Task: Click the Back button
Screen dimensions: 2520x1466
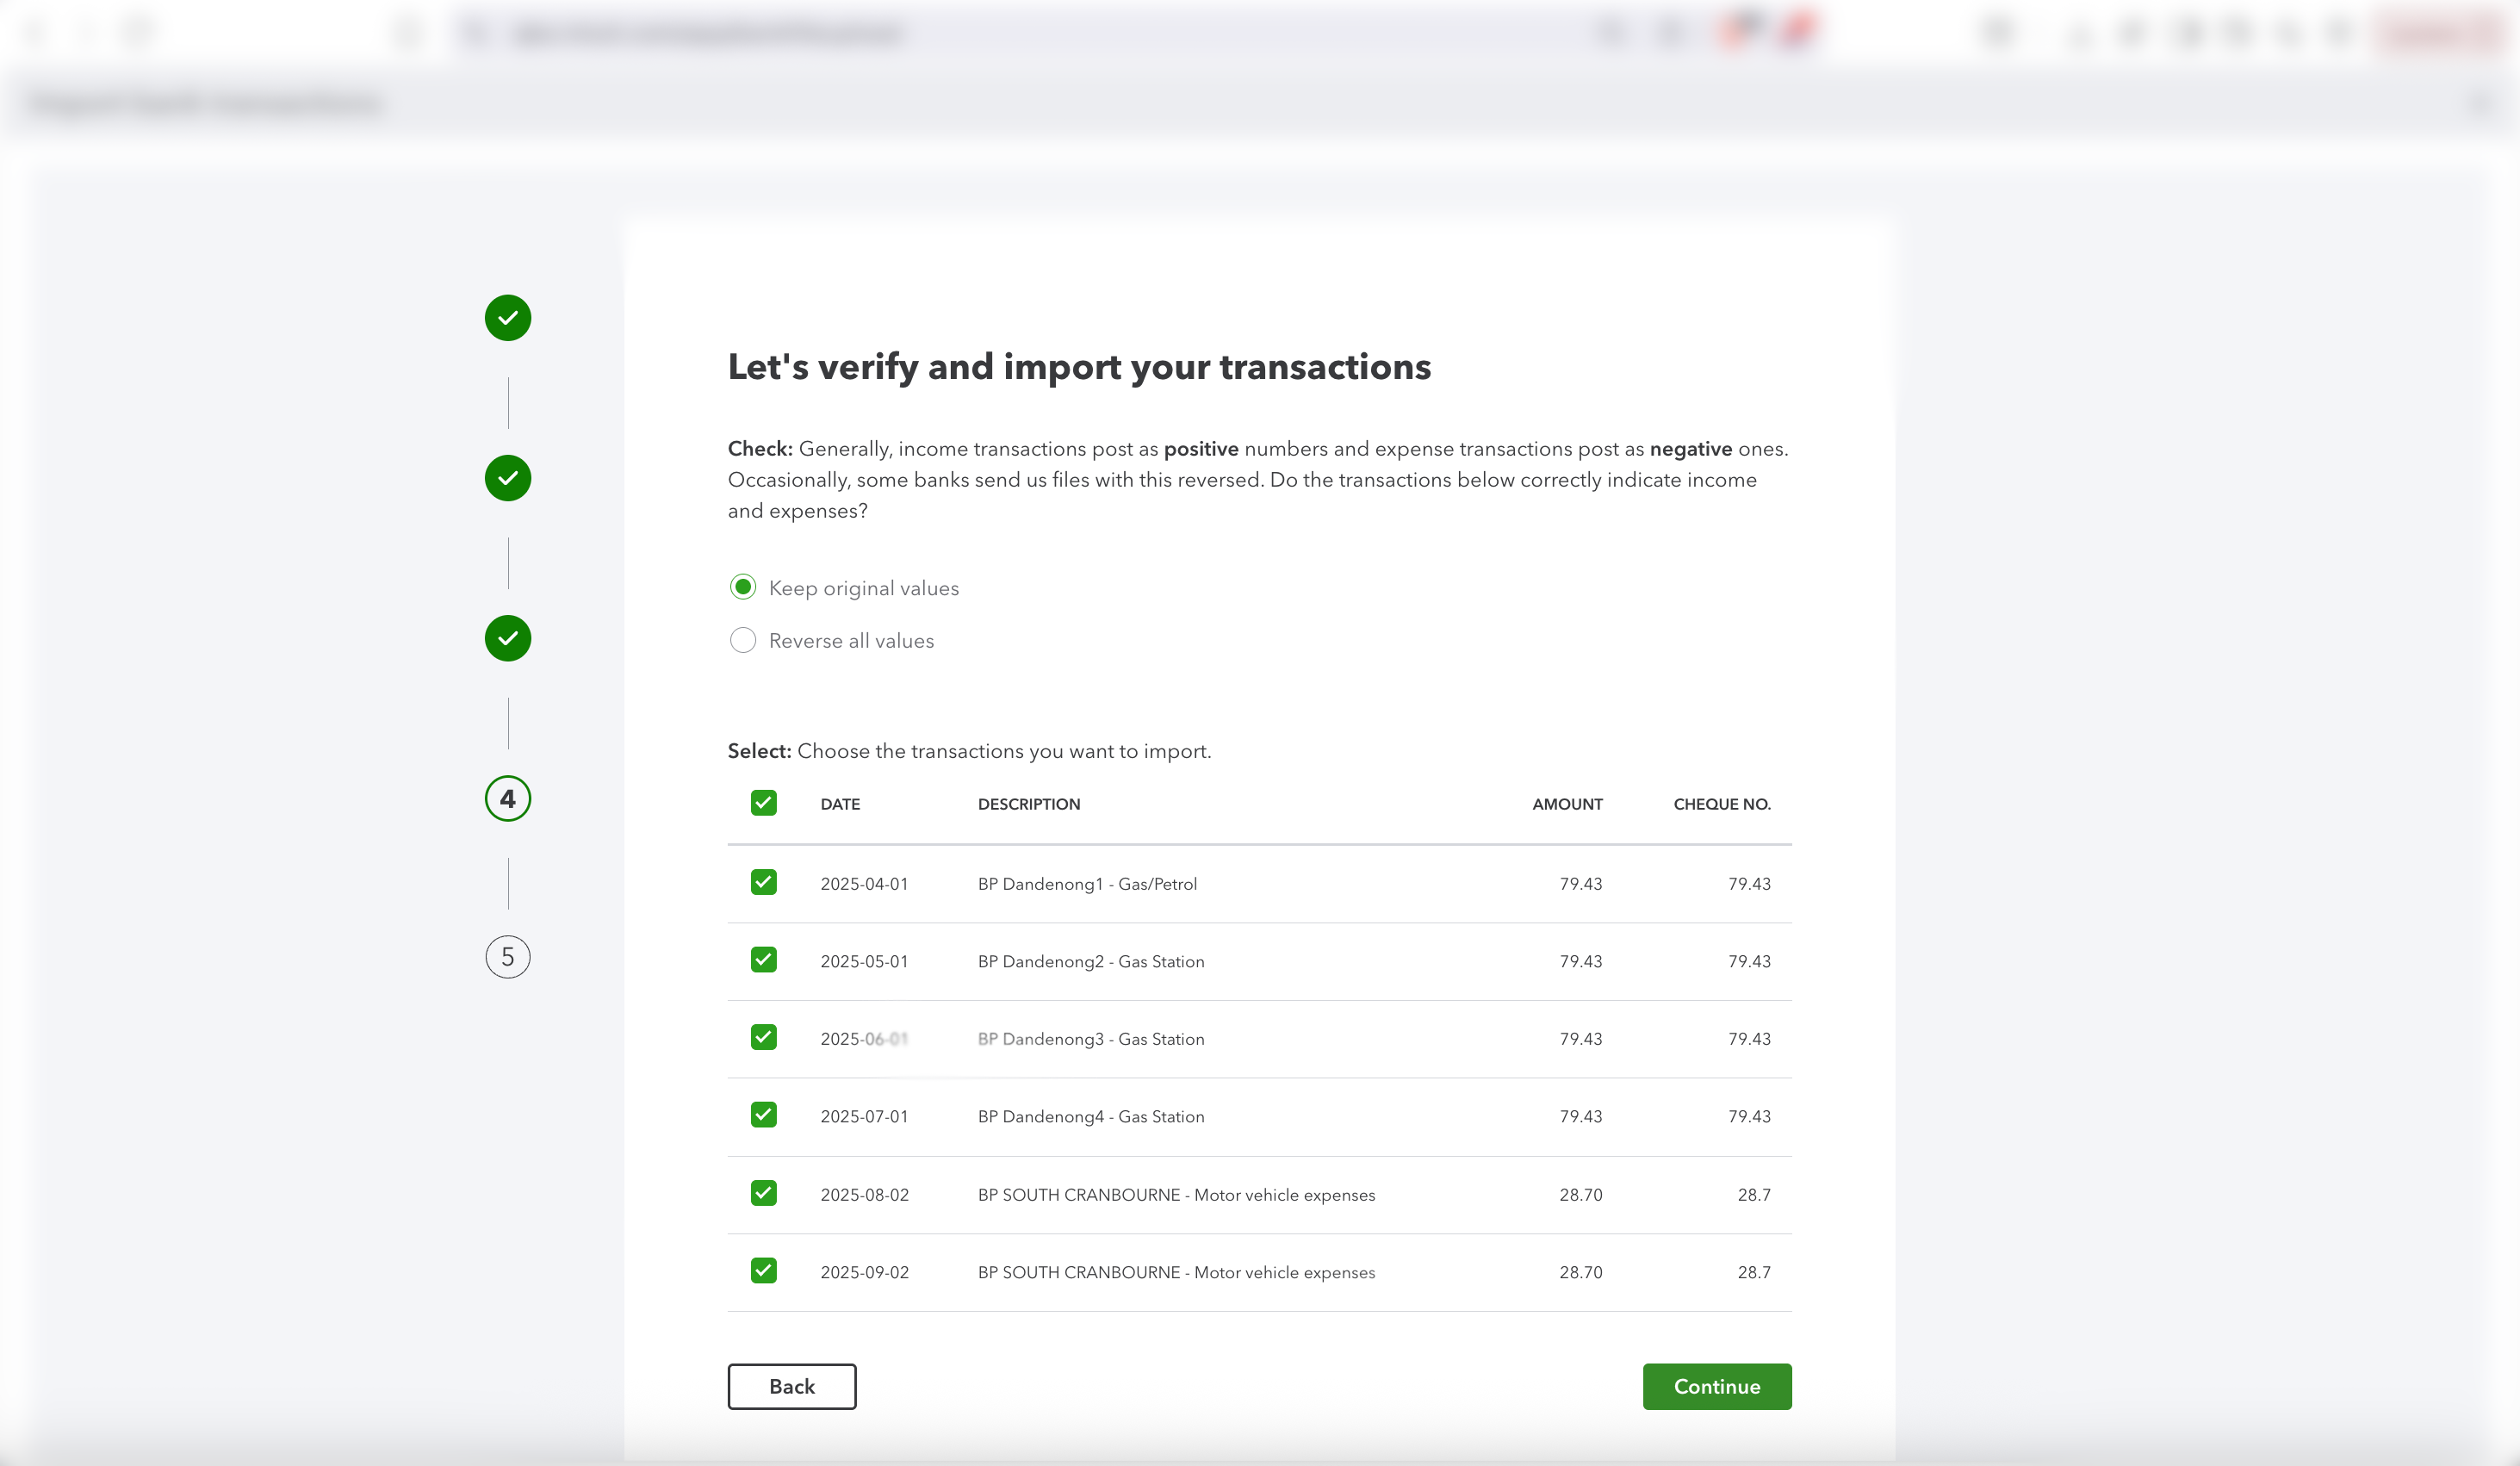Action: pyautogui.click(x=792, y=1386)
